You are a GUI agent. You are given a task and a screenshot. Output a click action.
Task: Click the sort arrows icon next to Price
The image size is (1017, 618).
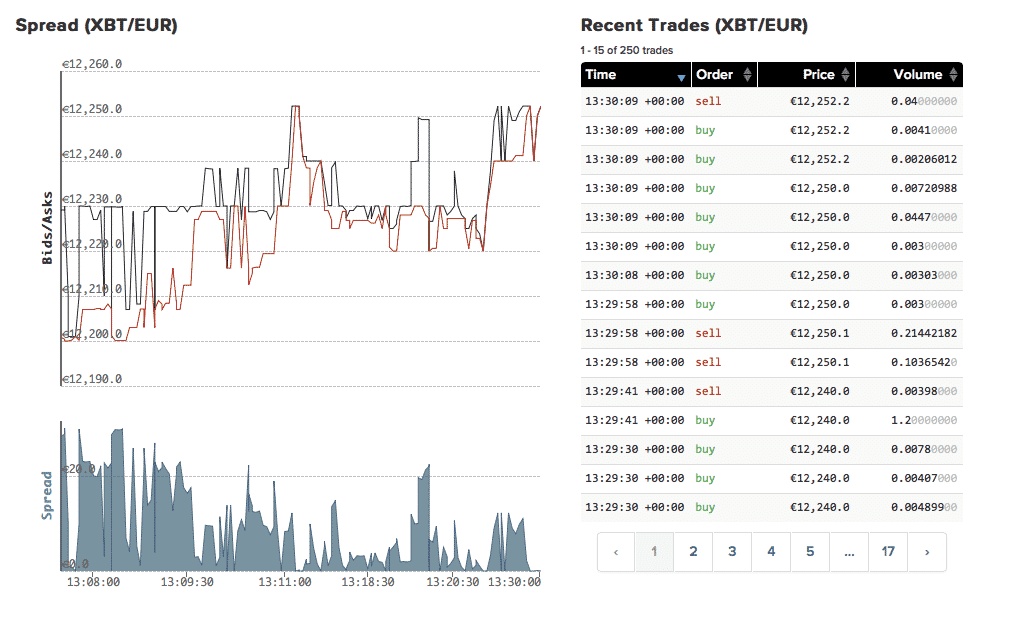coord(845,75)
